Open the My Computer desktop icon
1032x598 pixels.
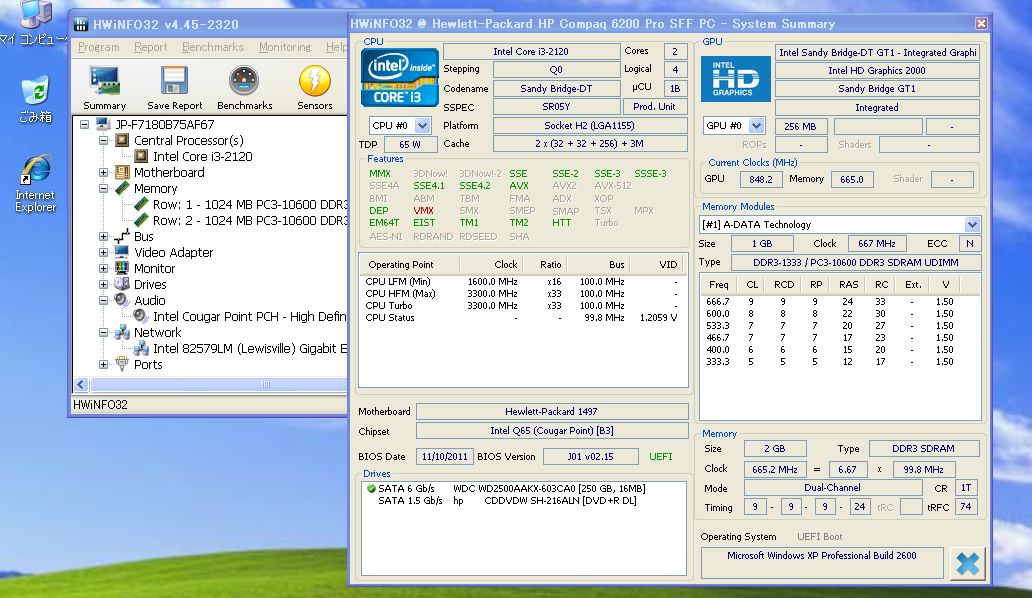tap(33, 24)
